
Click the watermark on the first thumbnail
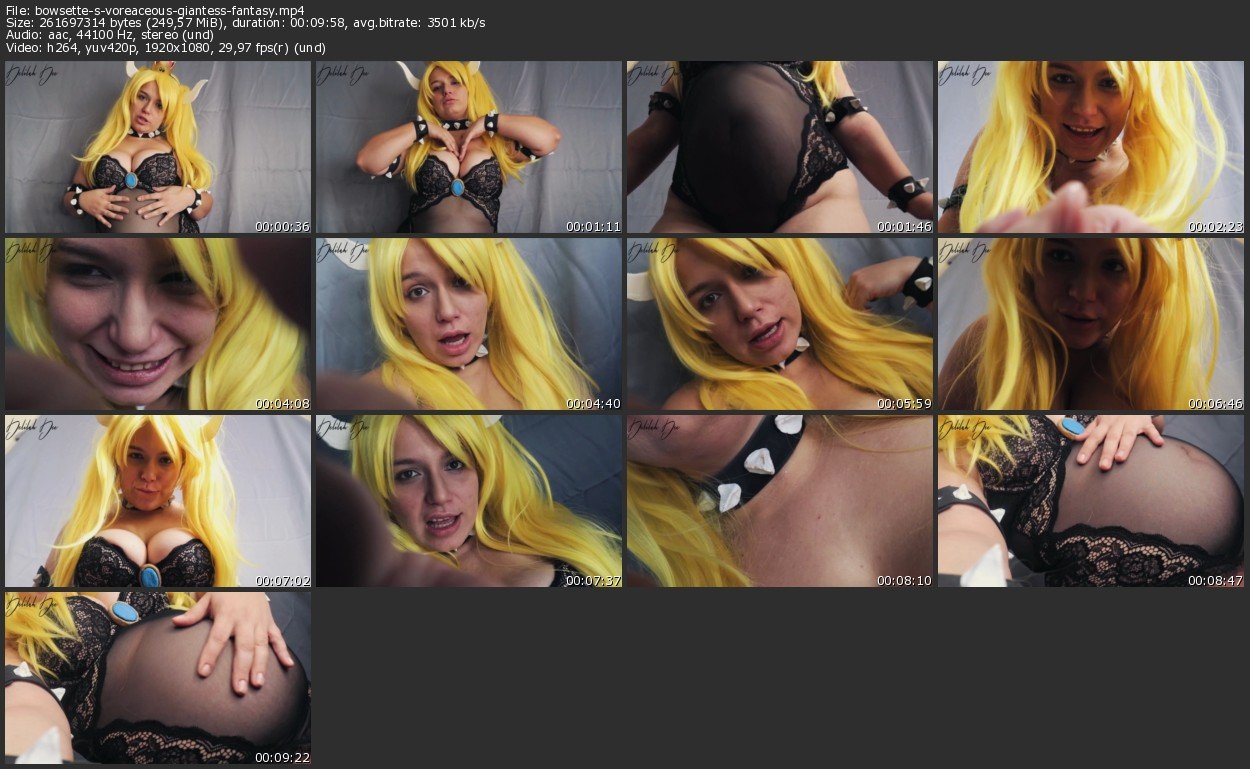point(33,75)
